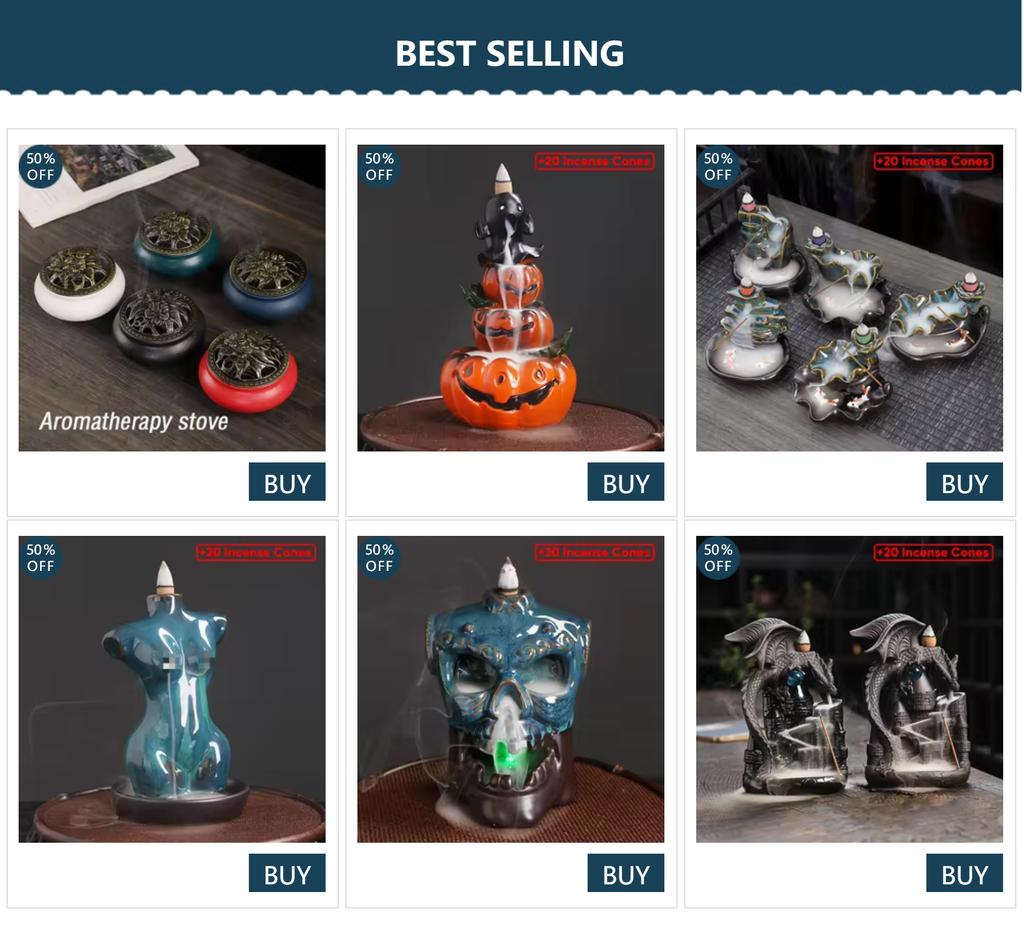Open the teal torso burner image
1024x926 pixels.
pos(172,690)
